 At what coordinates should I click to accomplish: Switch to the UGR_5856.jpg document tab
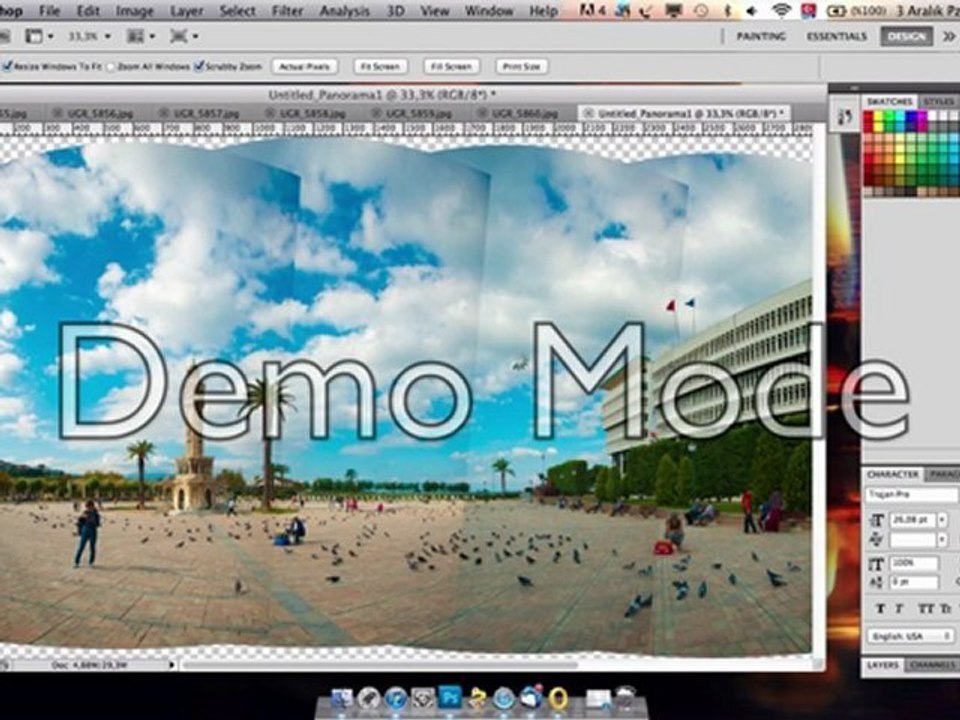100,114
